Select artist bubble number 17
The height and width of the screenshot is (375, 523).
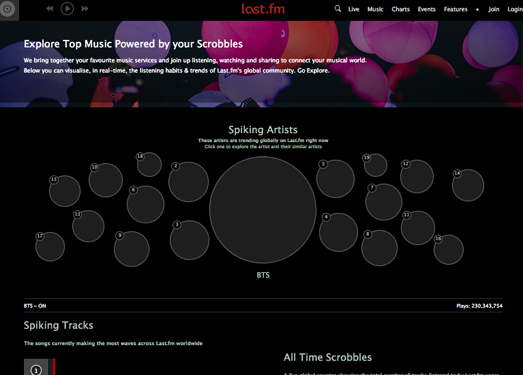[50, 247]
